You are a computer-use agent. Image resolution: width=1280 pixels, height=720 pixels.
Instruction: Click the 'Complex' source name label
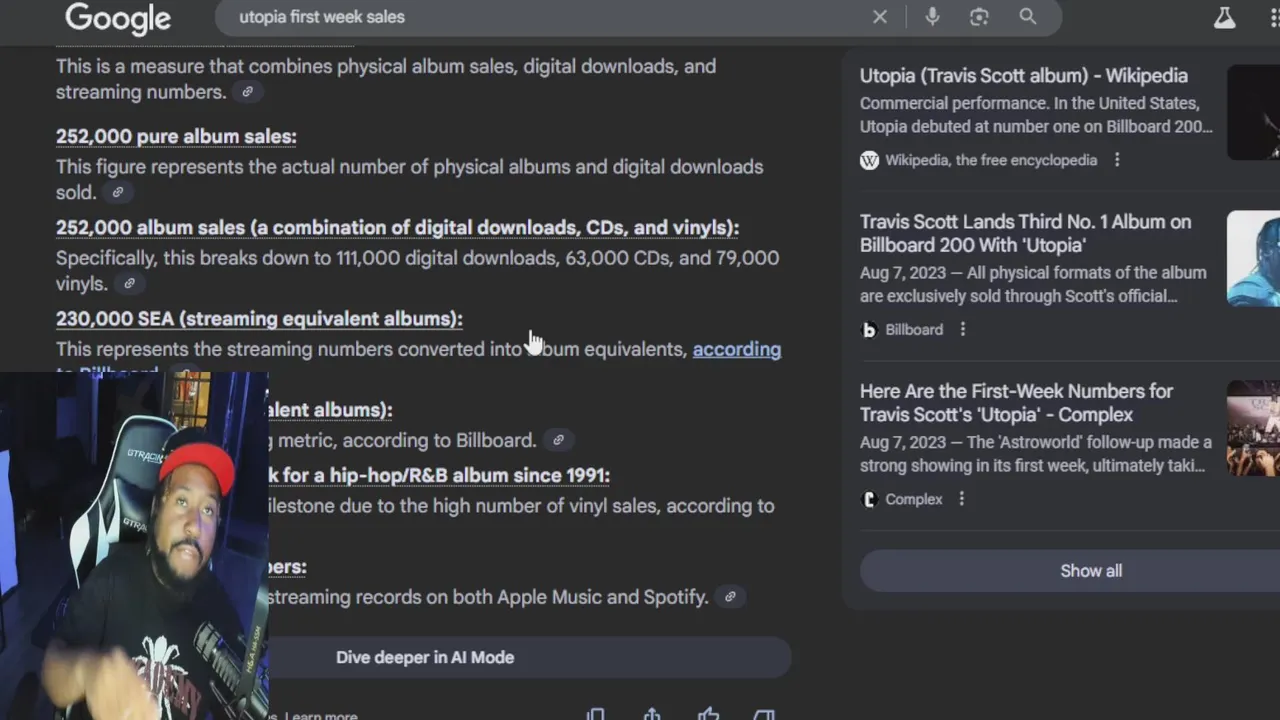914,498
